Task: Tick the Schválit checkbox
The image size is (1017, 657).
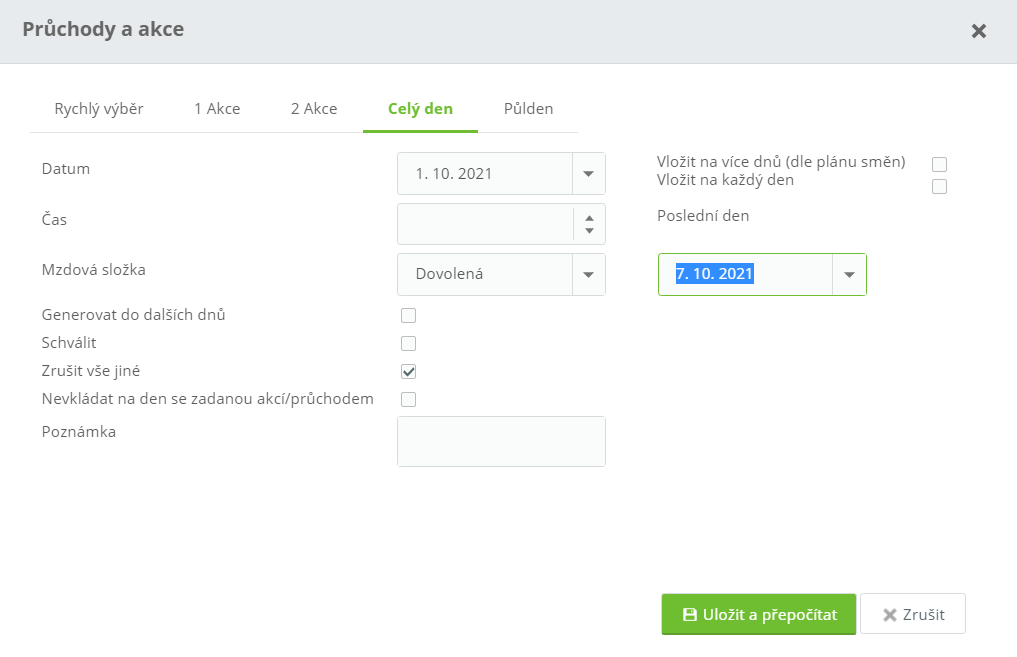Action: (408, 344)
